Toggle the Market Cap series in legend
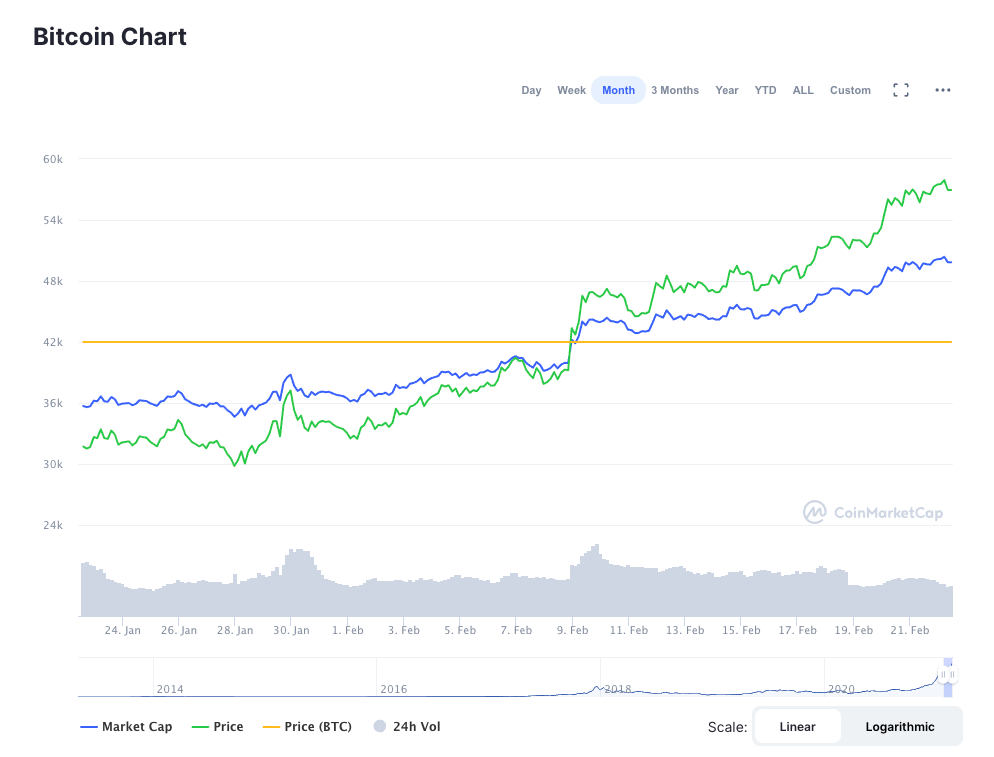This screenshot has height=757, width=994. 126,727
